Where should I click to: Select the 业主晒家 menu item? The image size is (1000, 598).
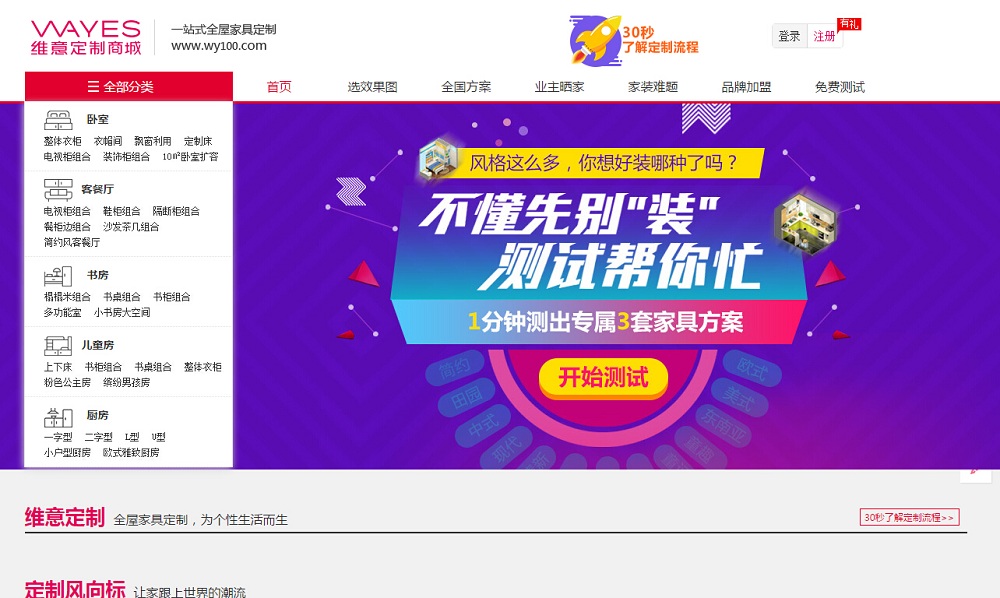(559, 87)
